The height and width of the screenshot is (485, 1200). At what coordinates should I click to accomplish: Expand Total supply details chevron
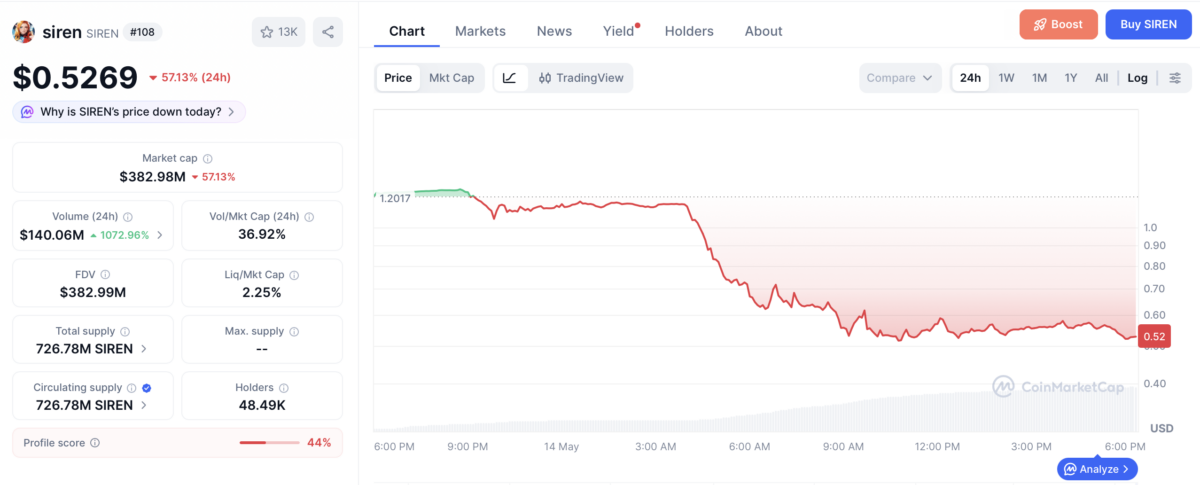click(143, 349)
